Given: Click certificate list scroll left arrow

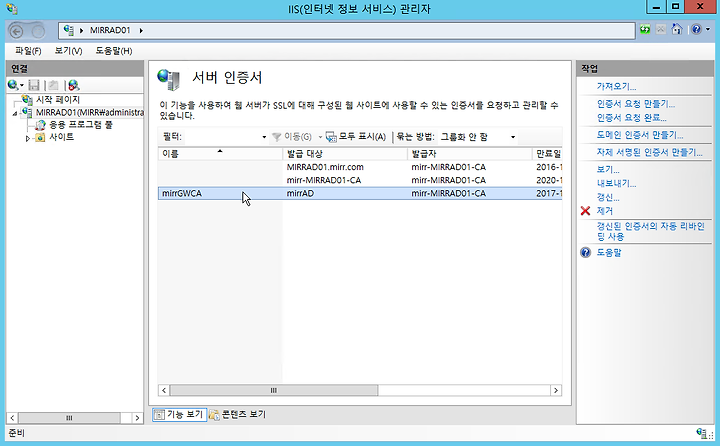Looking at the screenshot, I should click(x=164, y=390).
